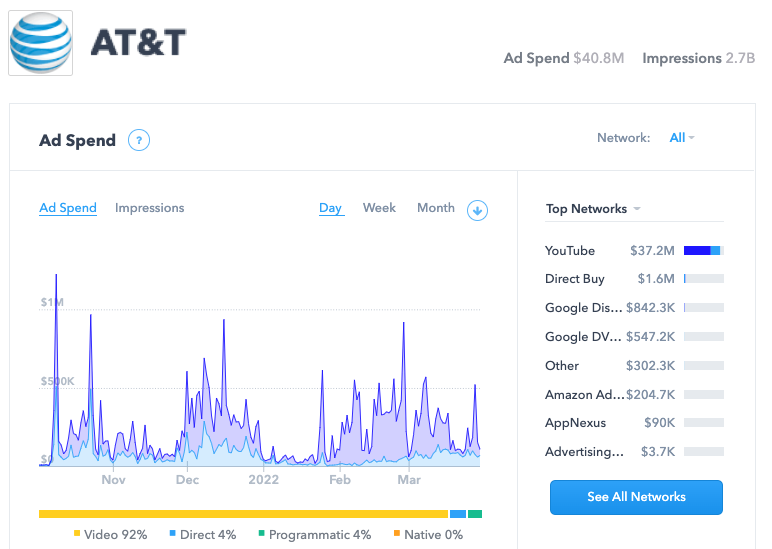Click the Impressions 2.7B header total
Screen dimensions: 772x549
[699, 58]
